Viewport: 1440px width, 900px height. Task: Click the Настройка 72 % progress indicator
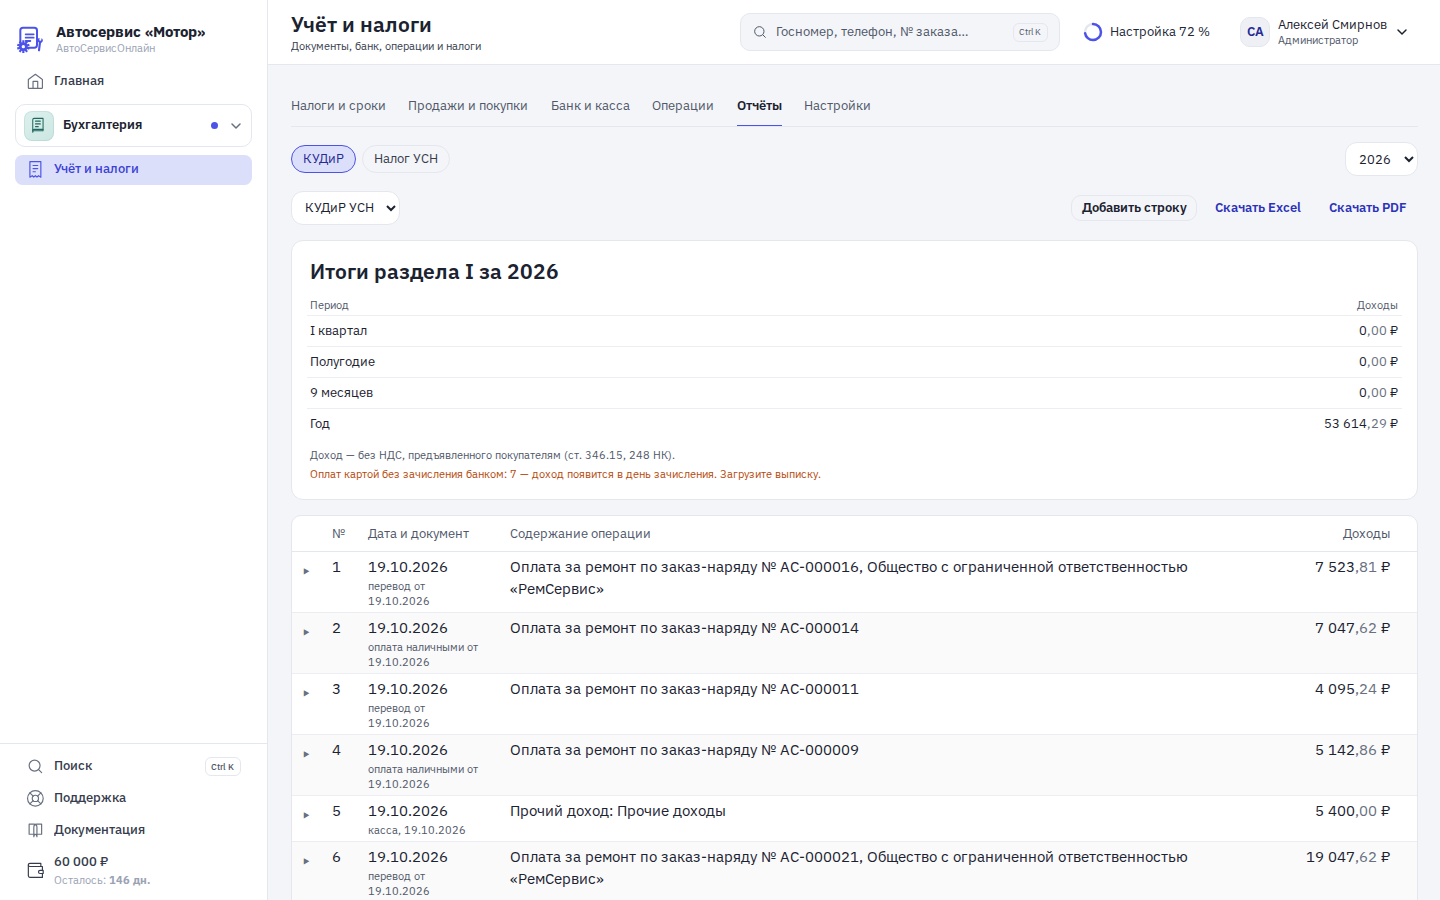pyautogui.click(x=1147, y=32)
